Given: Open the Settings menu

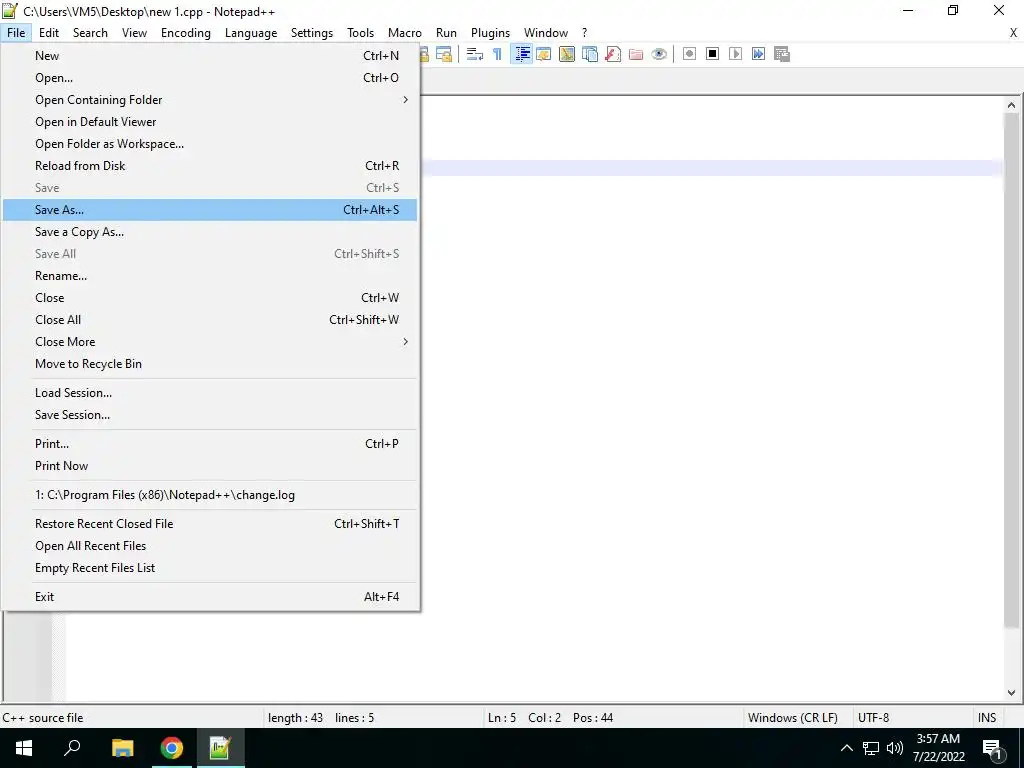Looking at the screenshot, I should coord(312,33).
